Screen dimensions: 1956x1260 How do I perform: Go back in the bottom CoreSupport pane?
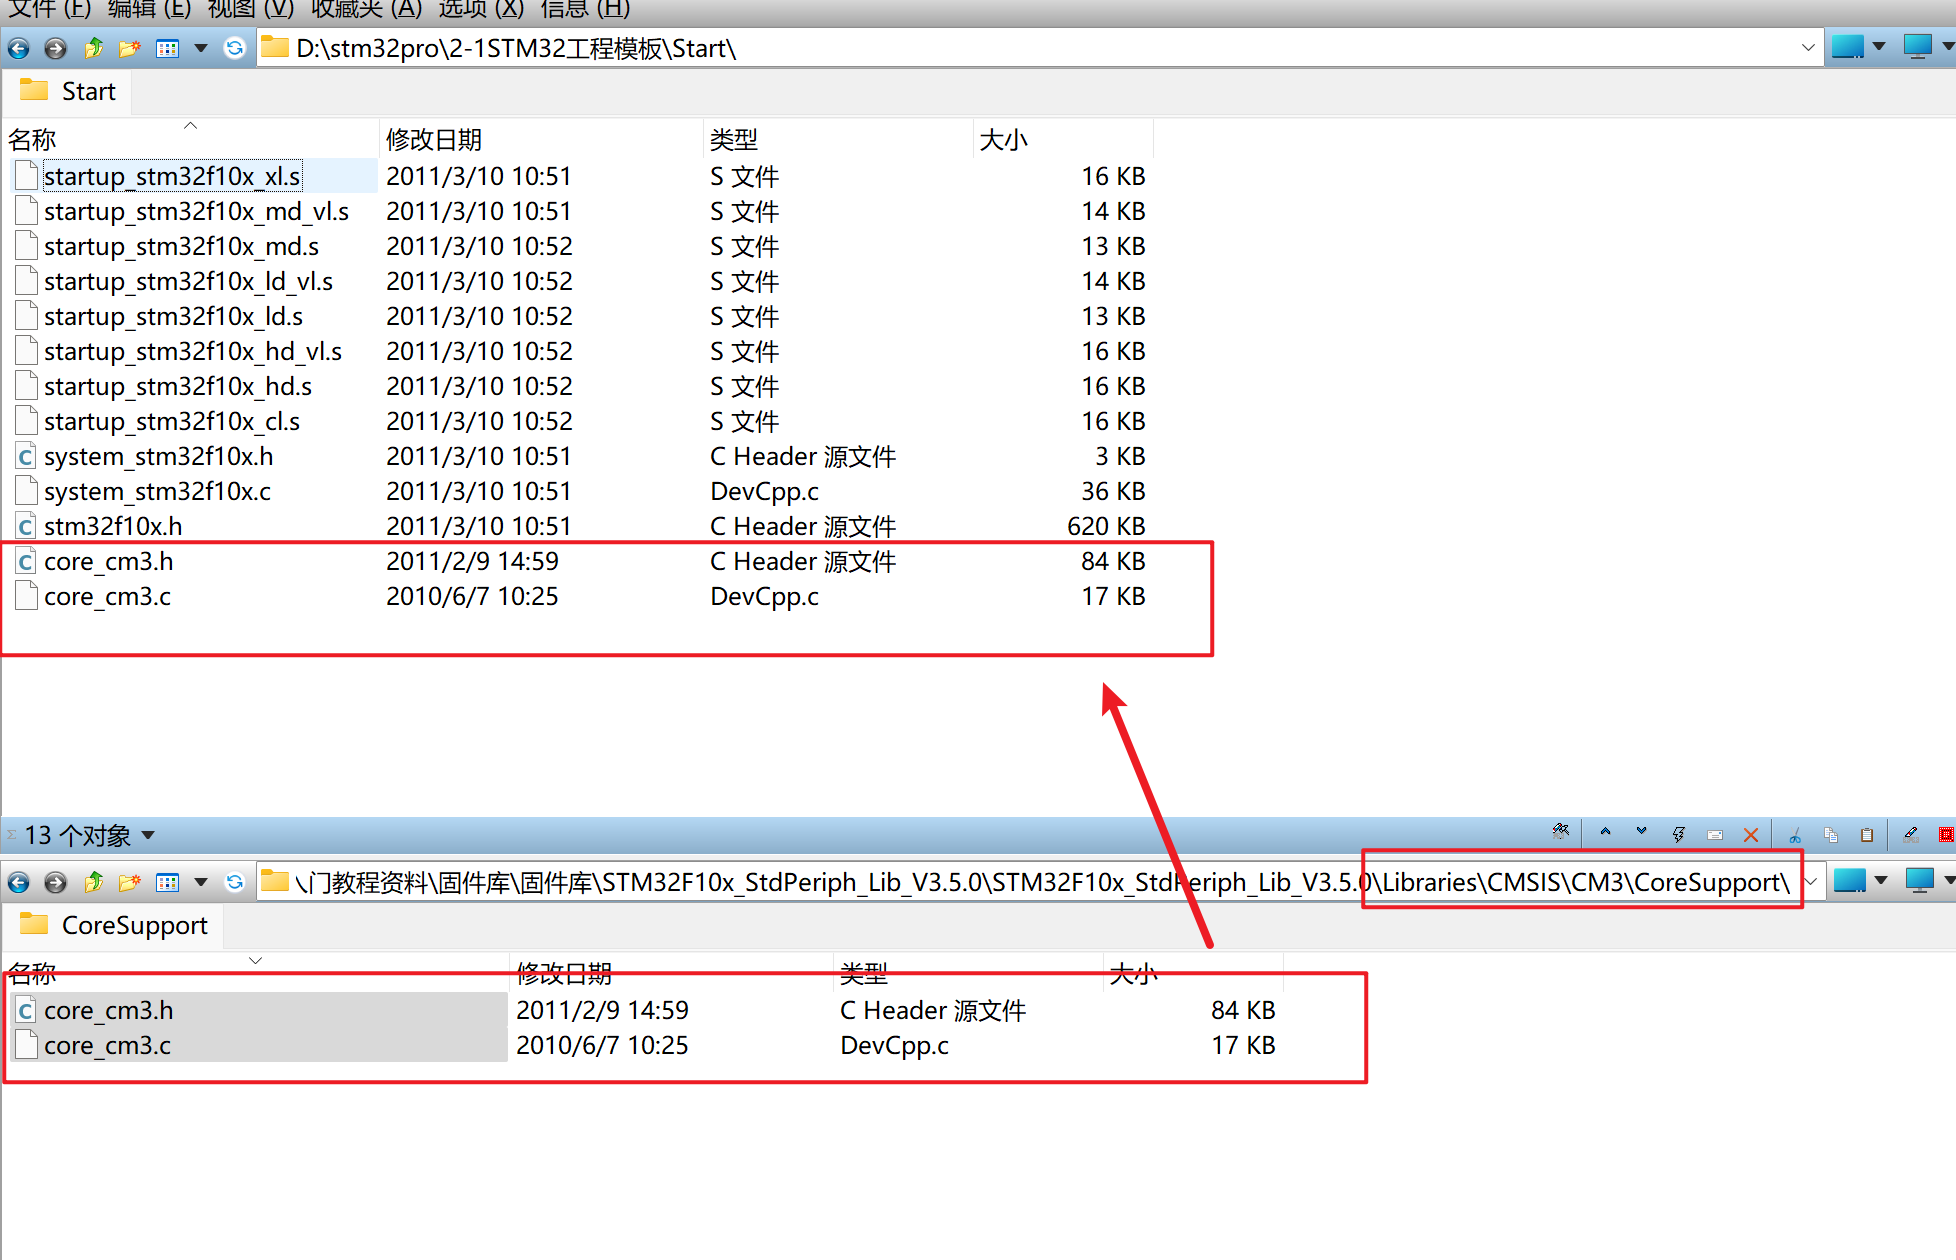pyautogui.click(x=19, y=882)
